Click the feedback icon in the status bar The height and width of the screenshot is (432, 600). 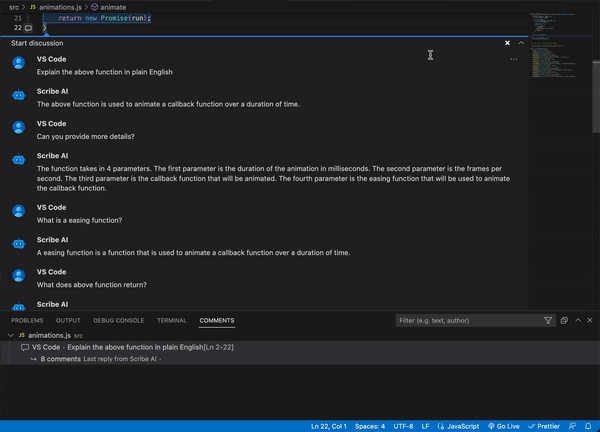pyautogui.click(x=572, y=426)
